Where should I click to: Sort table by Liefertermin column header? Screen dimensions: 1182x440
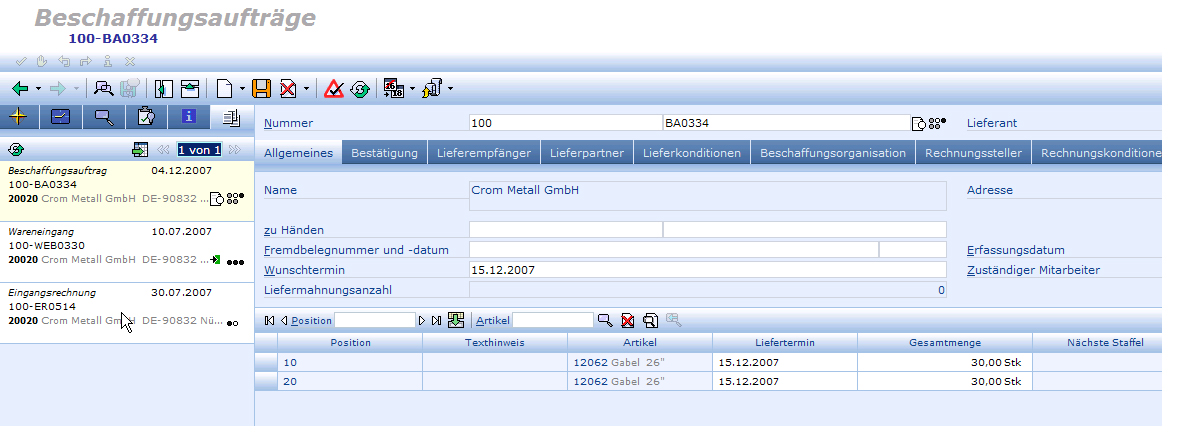[x=785, y=343]
